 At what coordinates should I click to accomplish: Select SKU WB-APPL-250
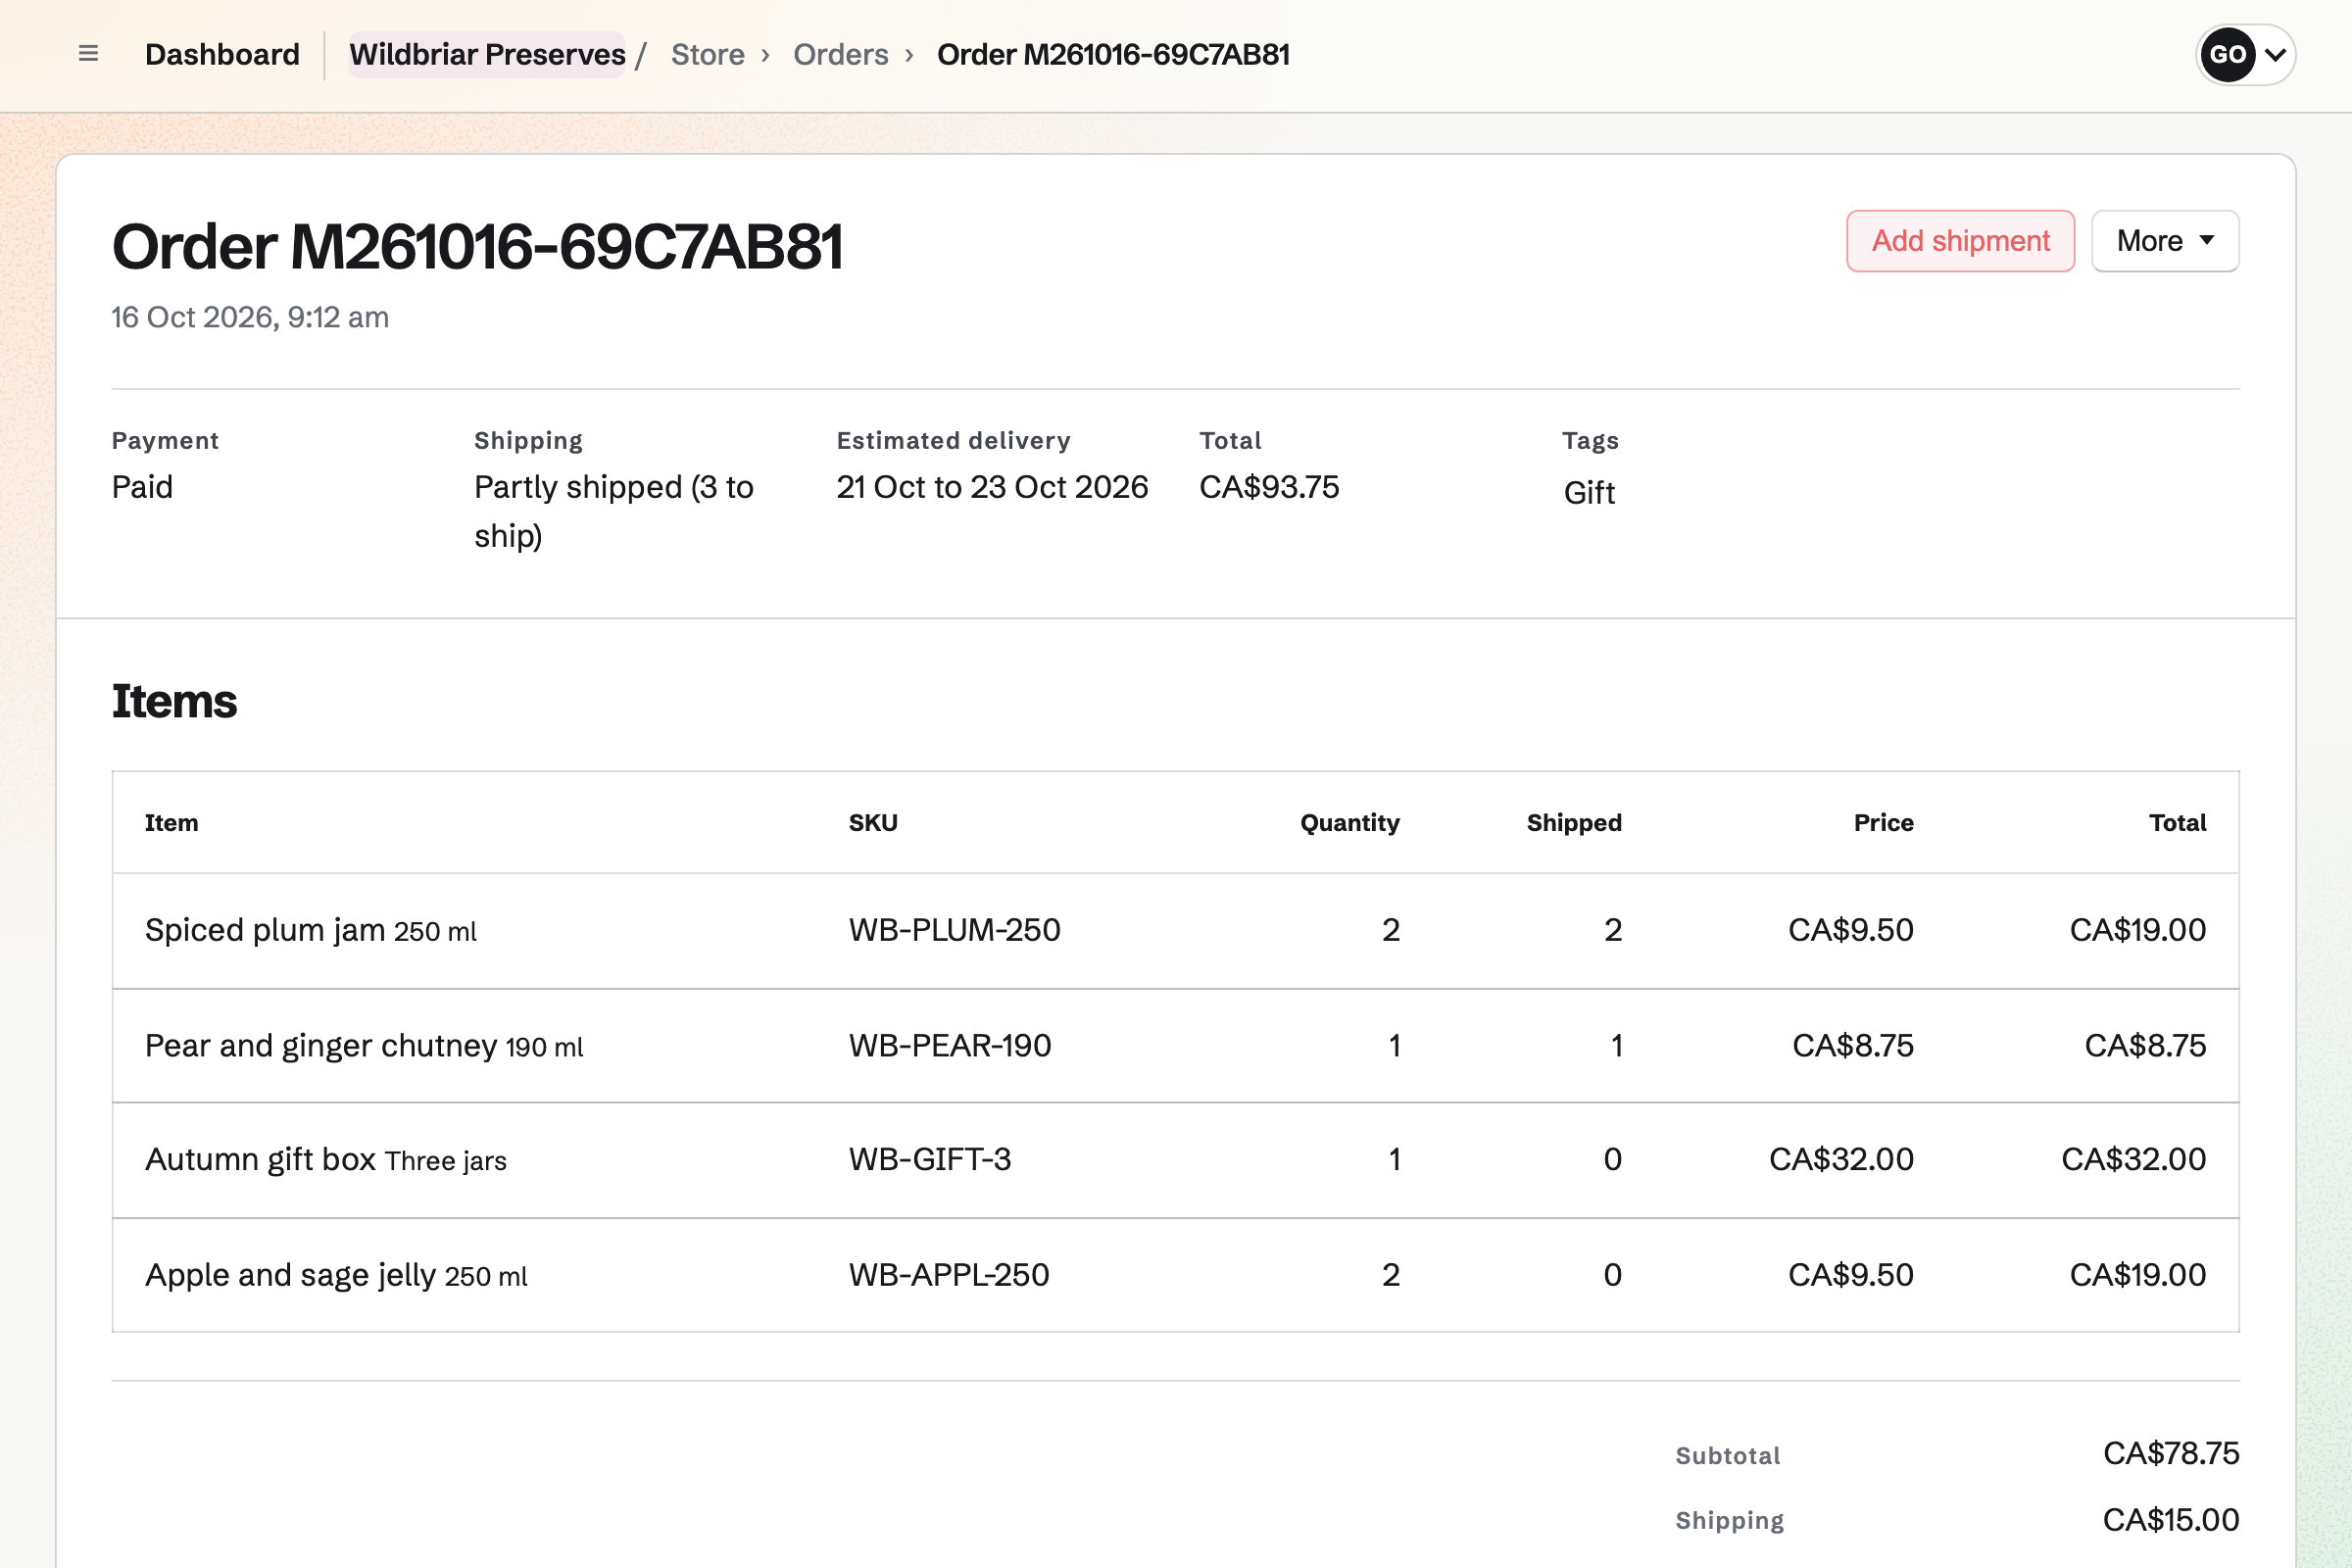click(x=949, y=1275)
